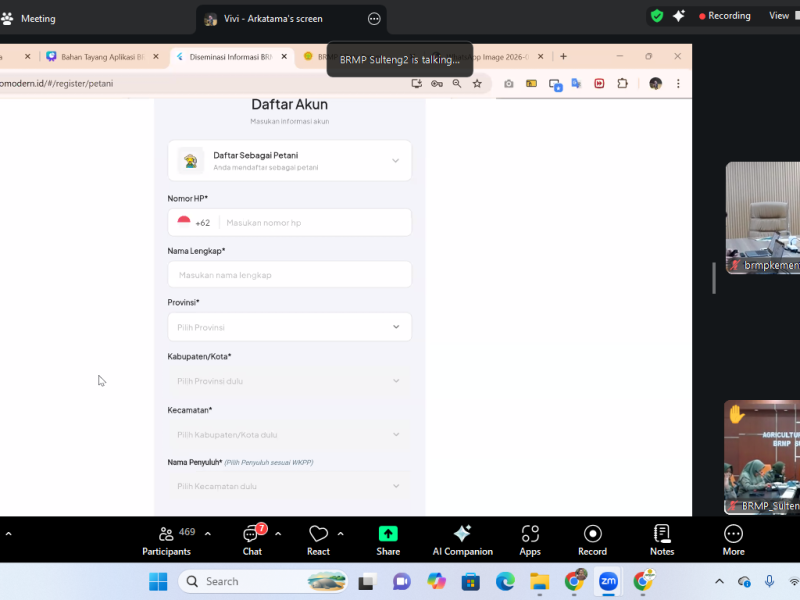The height and width of the screenshot is (600, 800).
Task: Open AI Companion
Action: point(462,539)
